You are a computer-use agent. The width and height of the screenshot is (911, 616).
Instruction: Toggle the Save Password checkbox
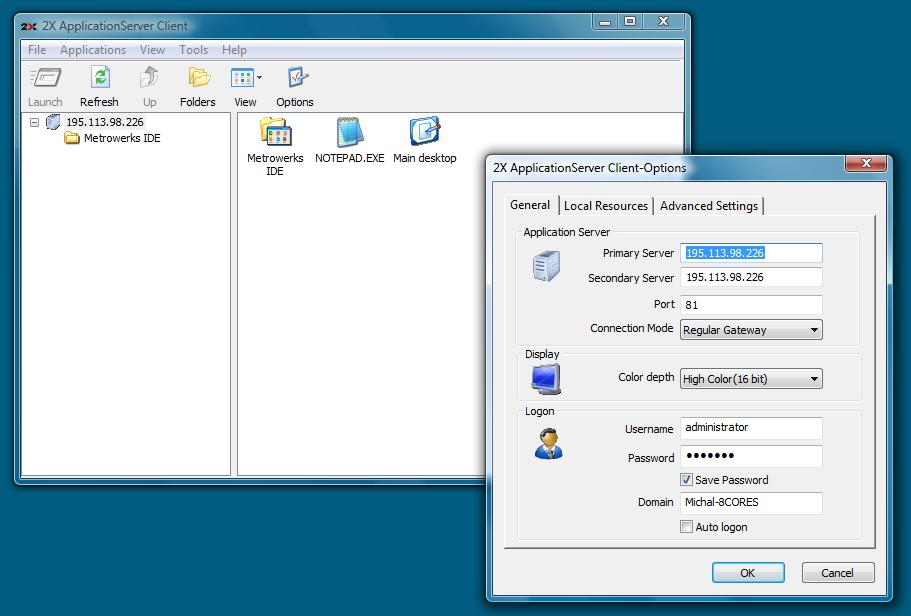pyautogui.click(x=686, y=480)
